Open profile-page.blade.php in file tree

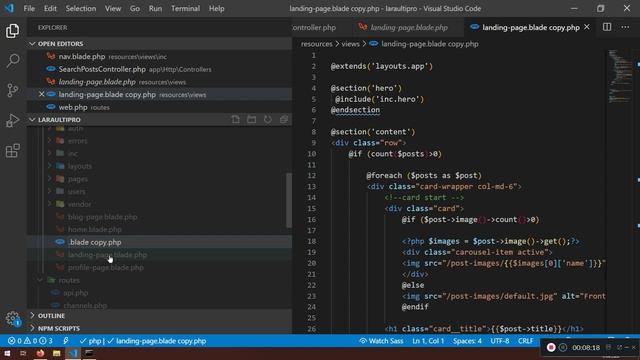[x=106, y=267]
